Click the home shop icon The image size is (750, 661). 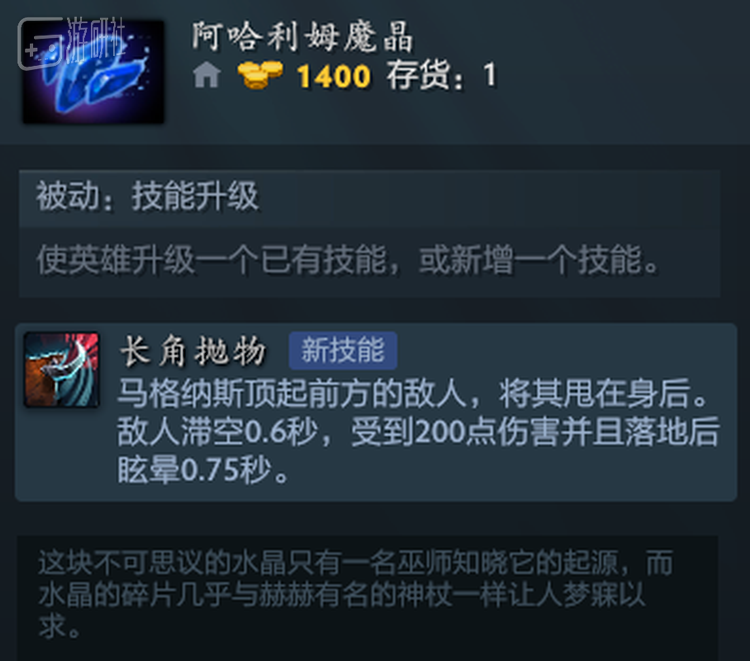207,76
